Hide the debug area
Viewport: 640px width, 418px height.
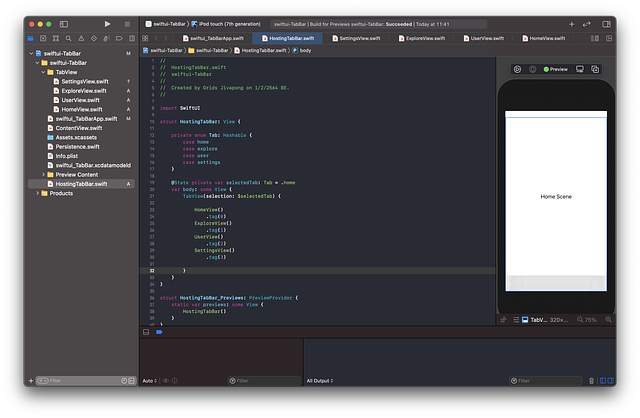146,332
